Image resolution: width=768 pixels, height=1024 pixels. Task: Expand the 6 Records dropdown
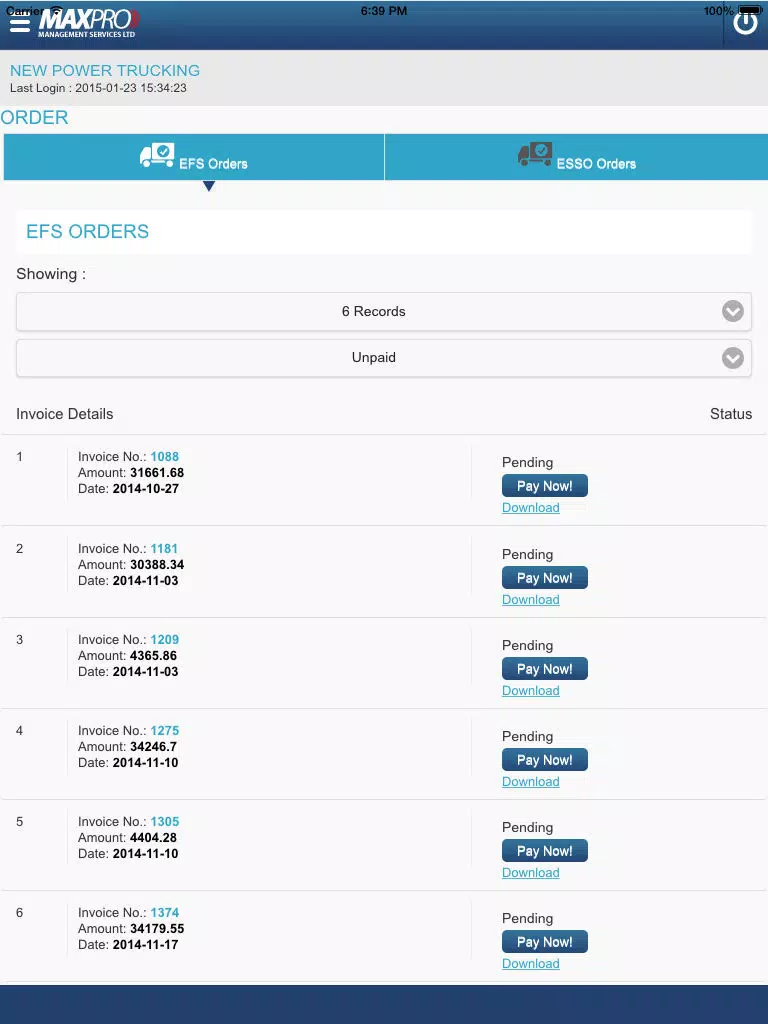coord(373,311)
